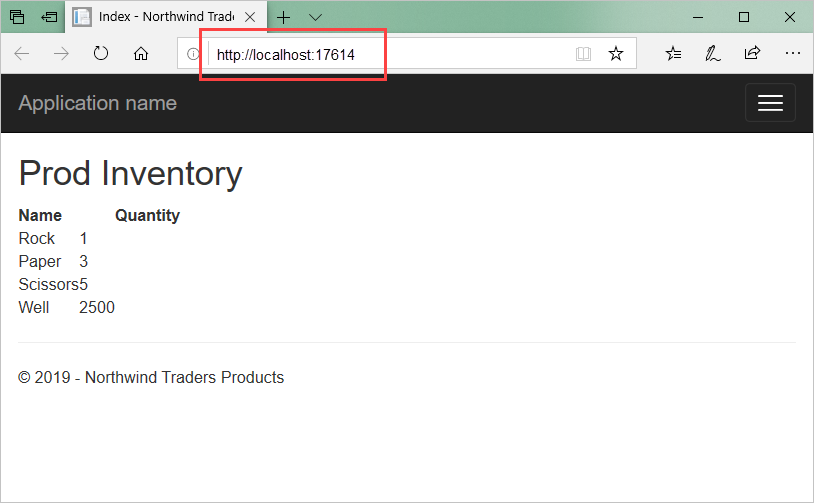The image size is (814, 503).
Task: Refresh the localhost page
Action: click(x=101, y=53)
